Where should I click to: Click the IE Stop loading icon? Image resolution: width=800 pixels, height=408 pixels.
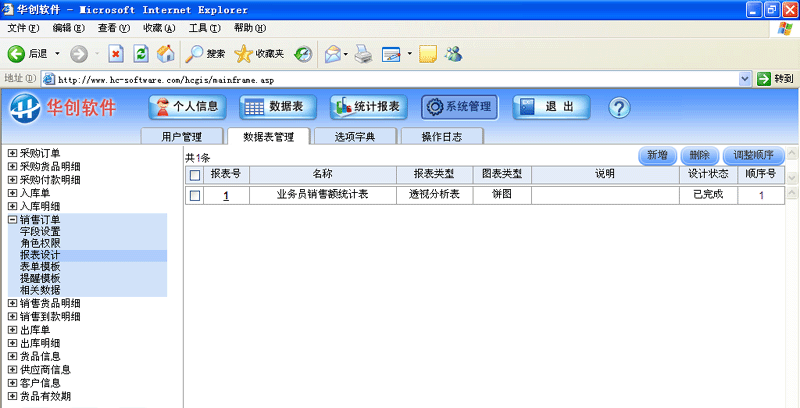point(116,53)
